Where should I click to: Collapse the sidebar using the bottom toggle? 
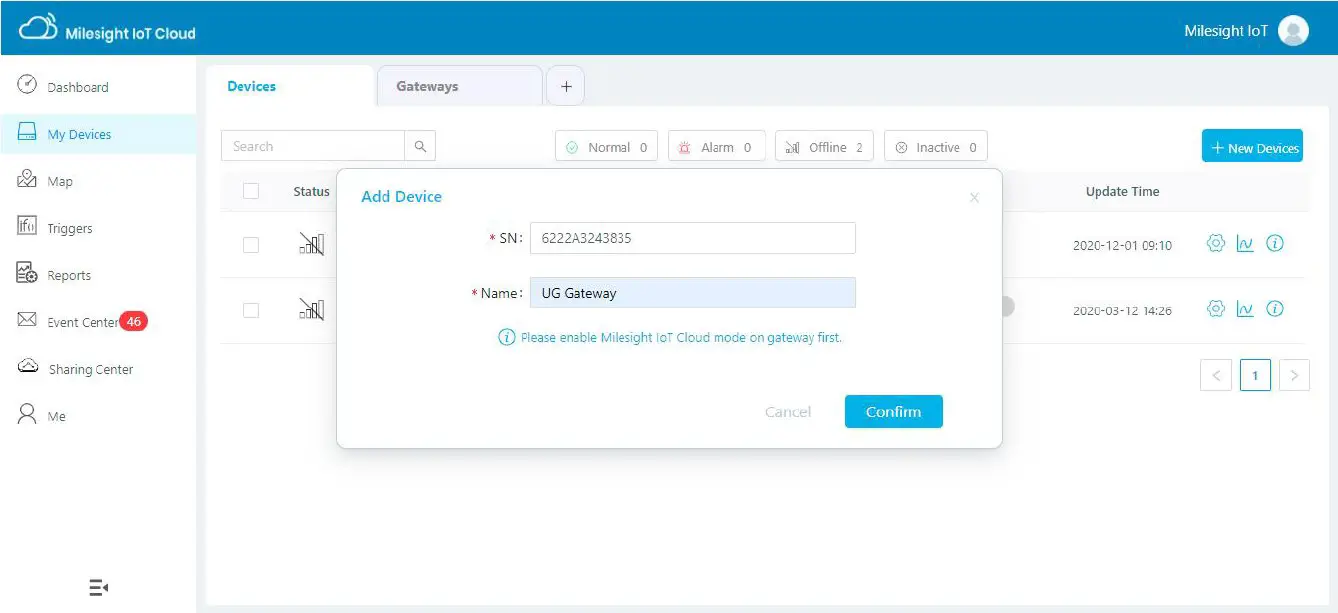[x=97, y=587]
